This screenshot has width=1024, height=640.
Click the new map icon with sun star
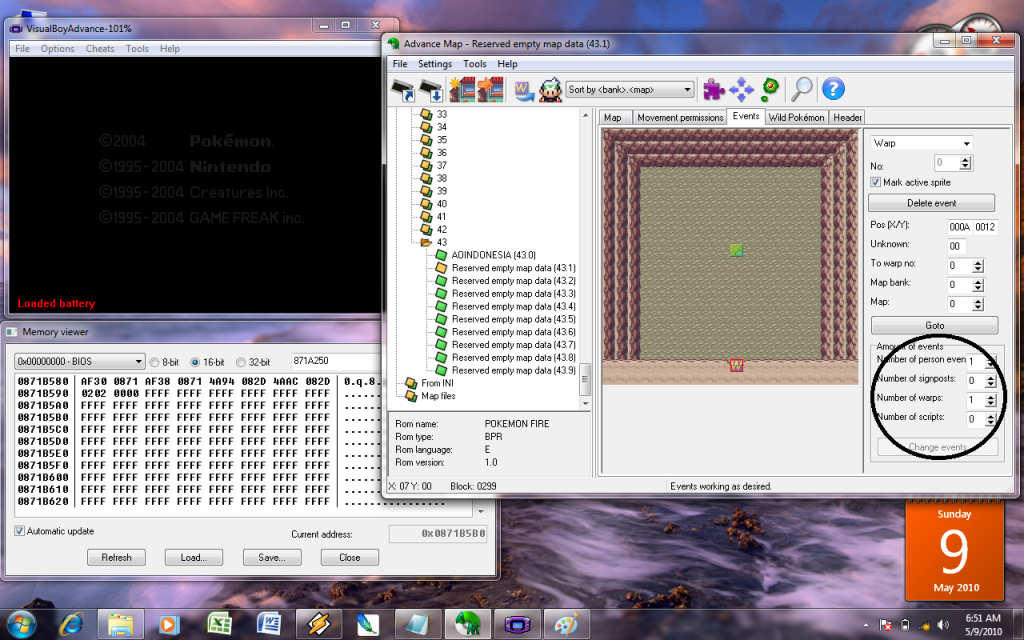(461, 89)
